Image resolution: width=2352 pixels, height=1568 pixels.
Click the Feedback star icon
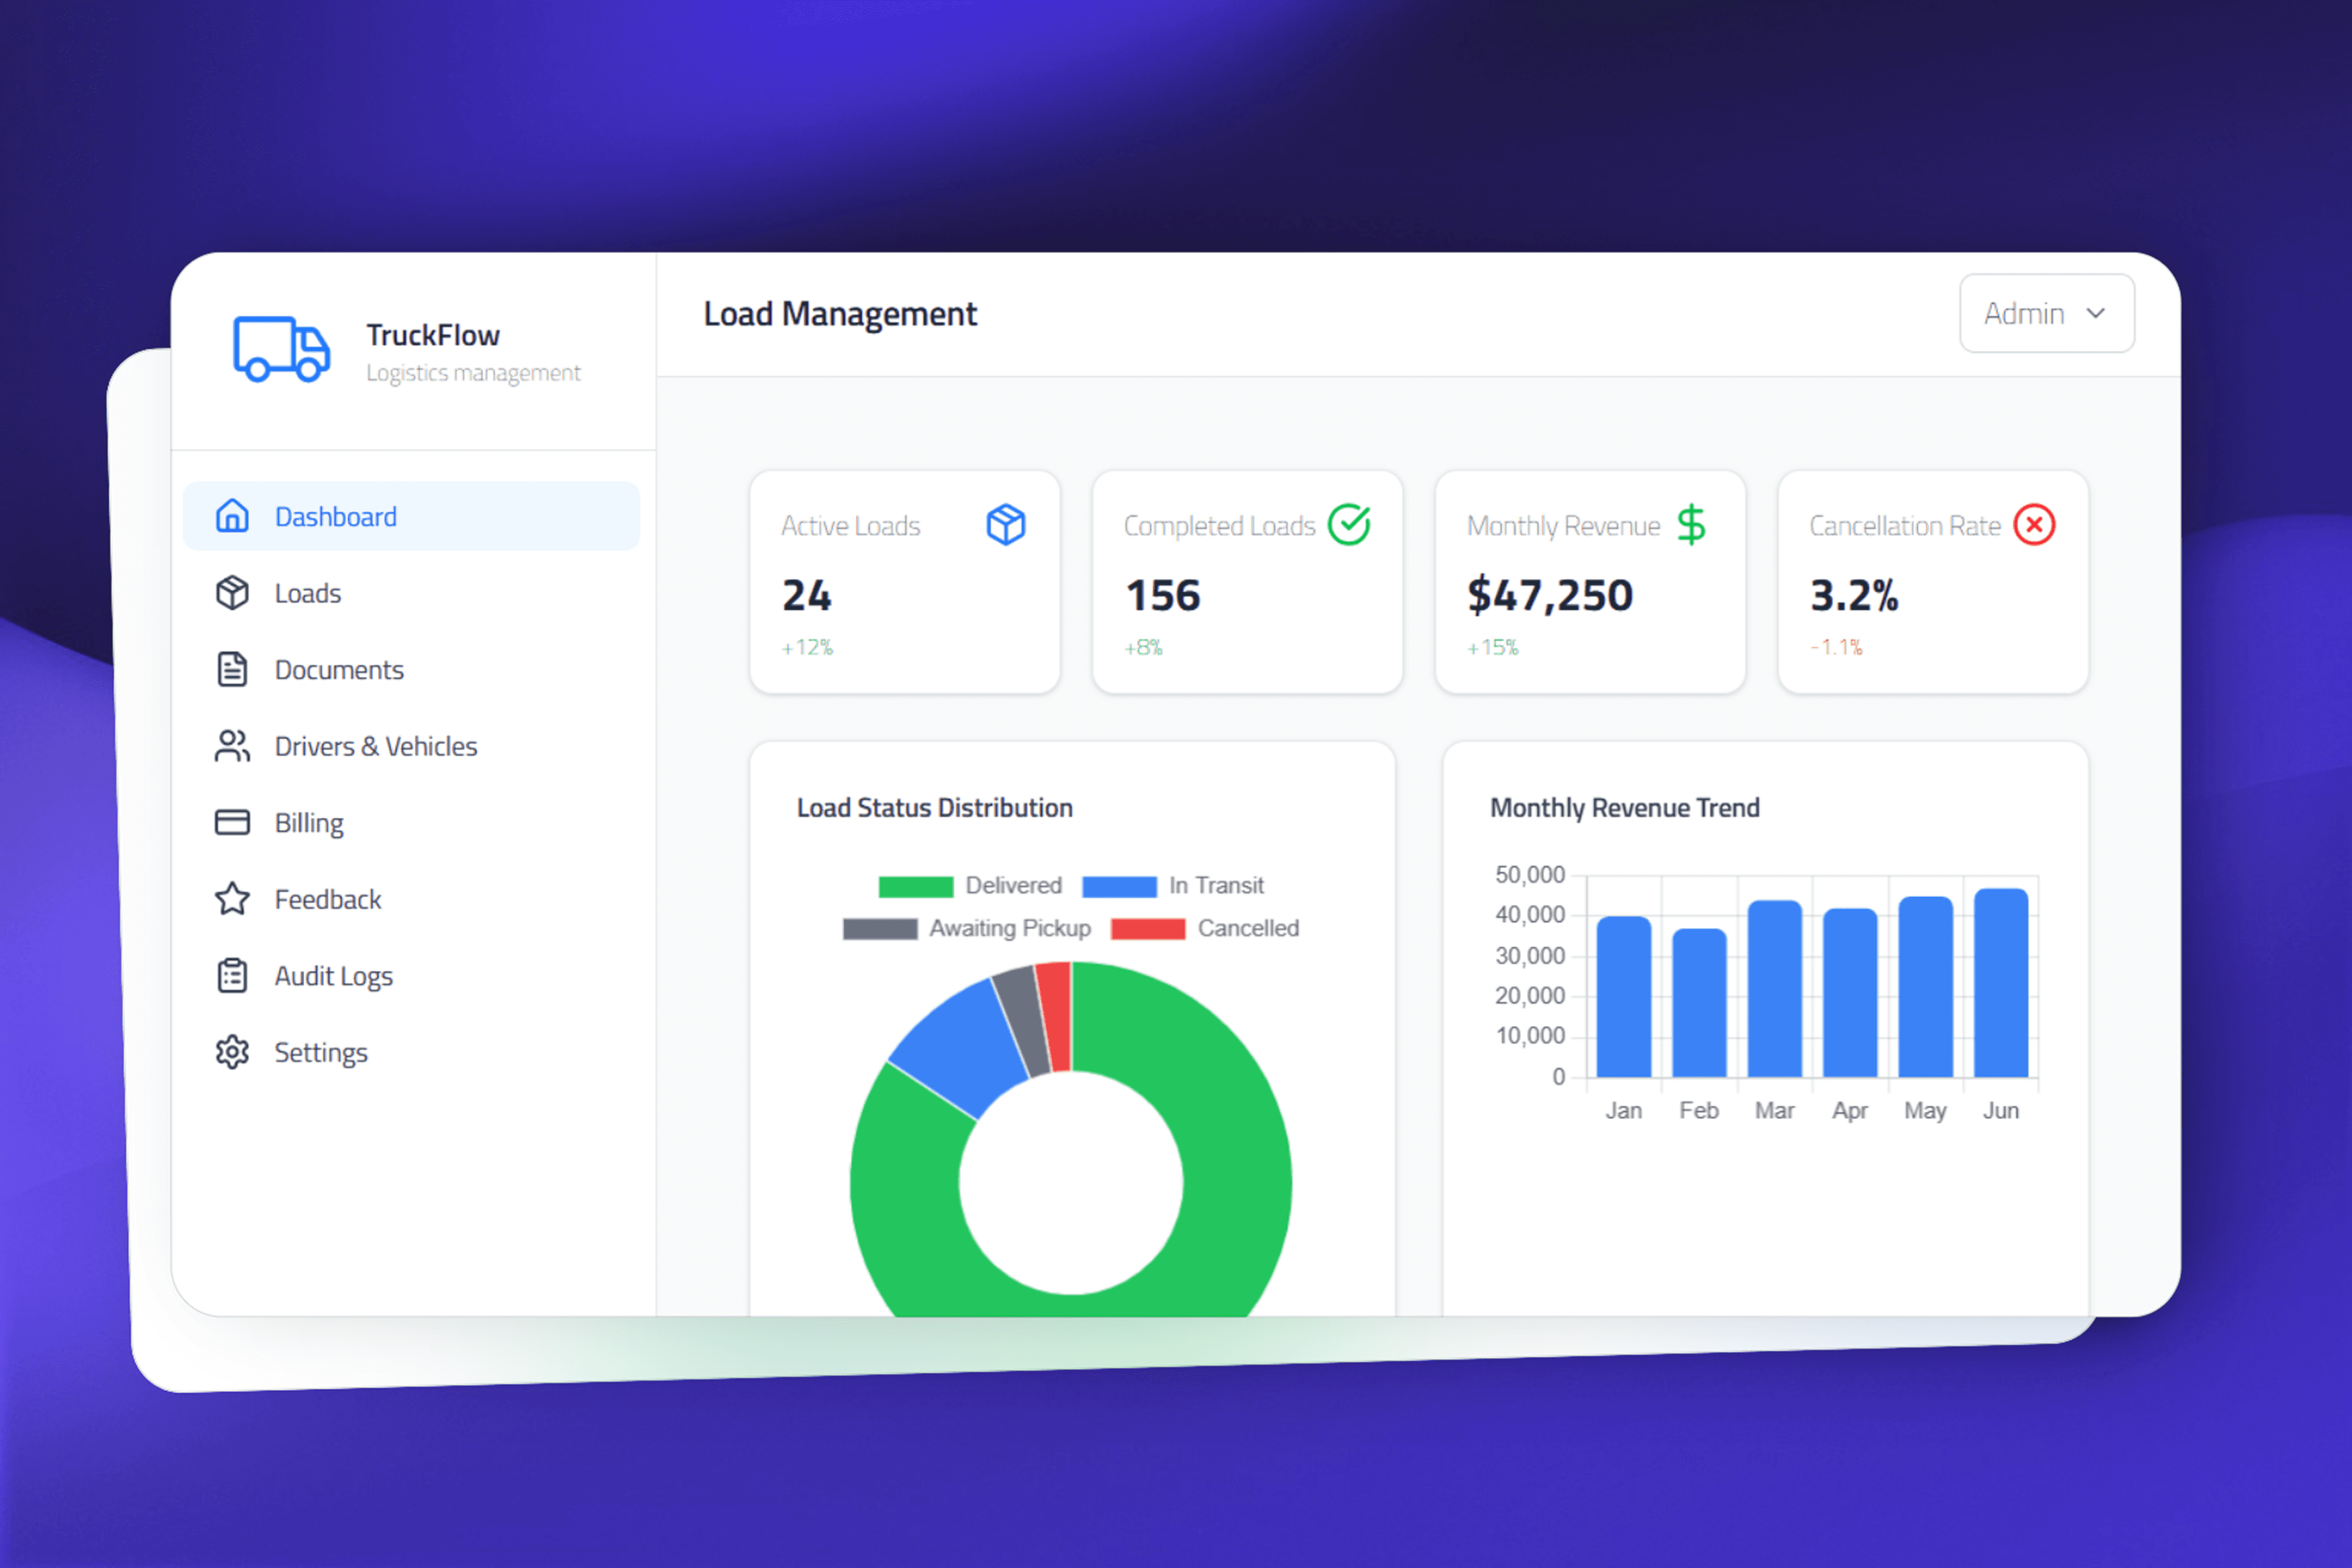pos(232,899)
